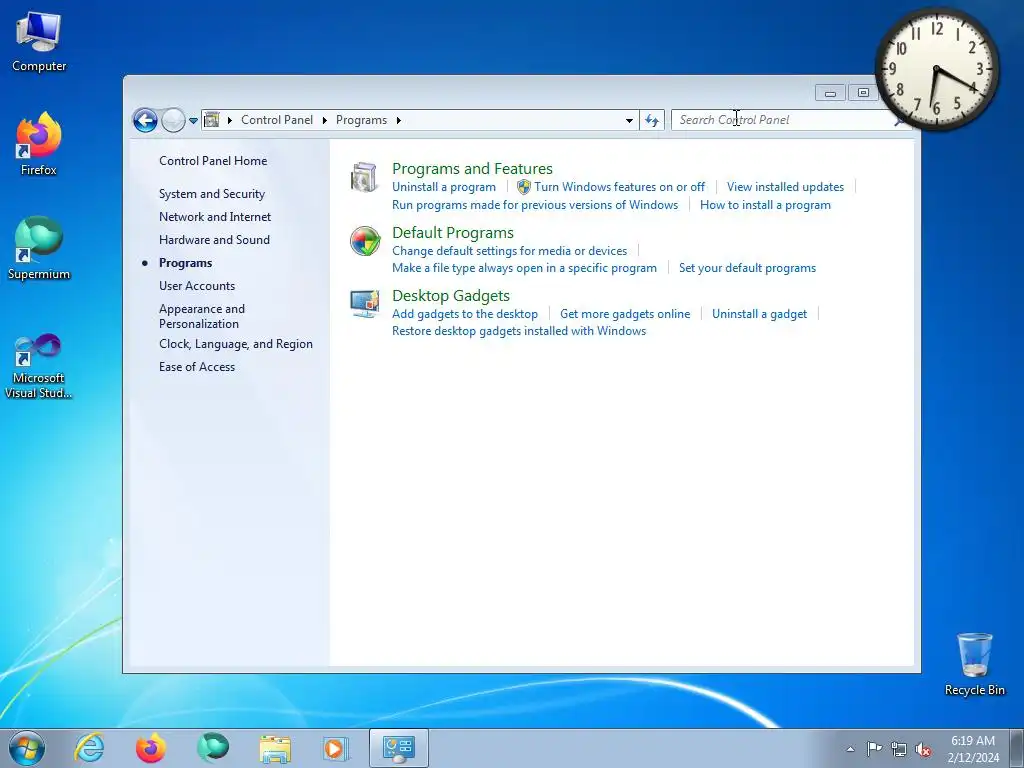Open the Windows Start menu
The height and width of the screenshot is (768, 1024).
[27, 748]
